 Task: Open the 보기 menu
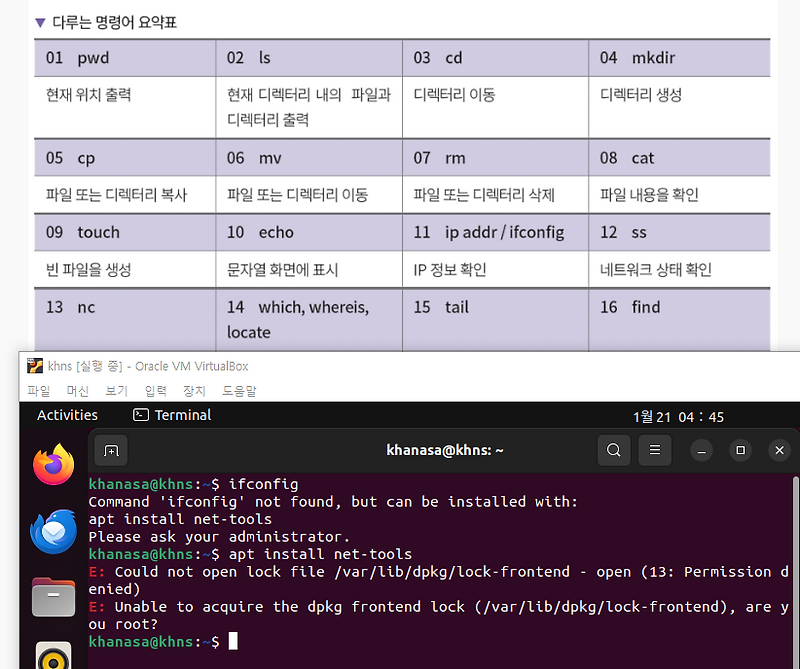pyautogui.click(x=113, y=391)
